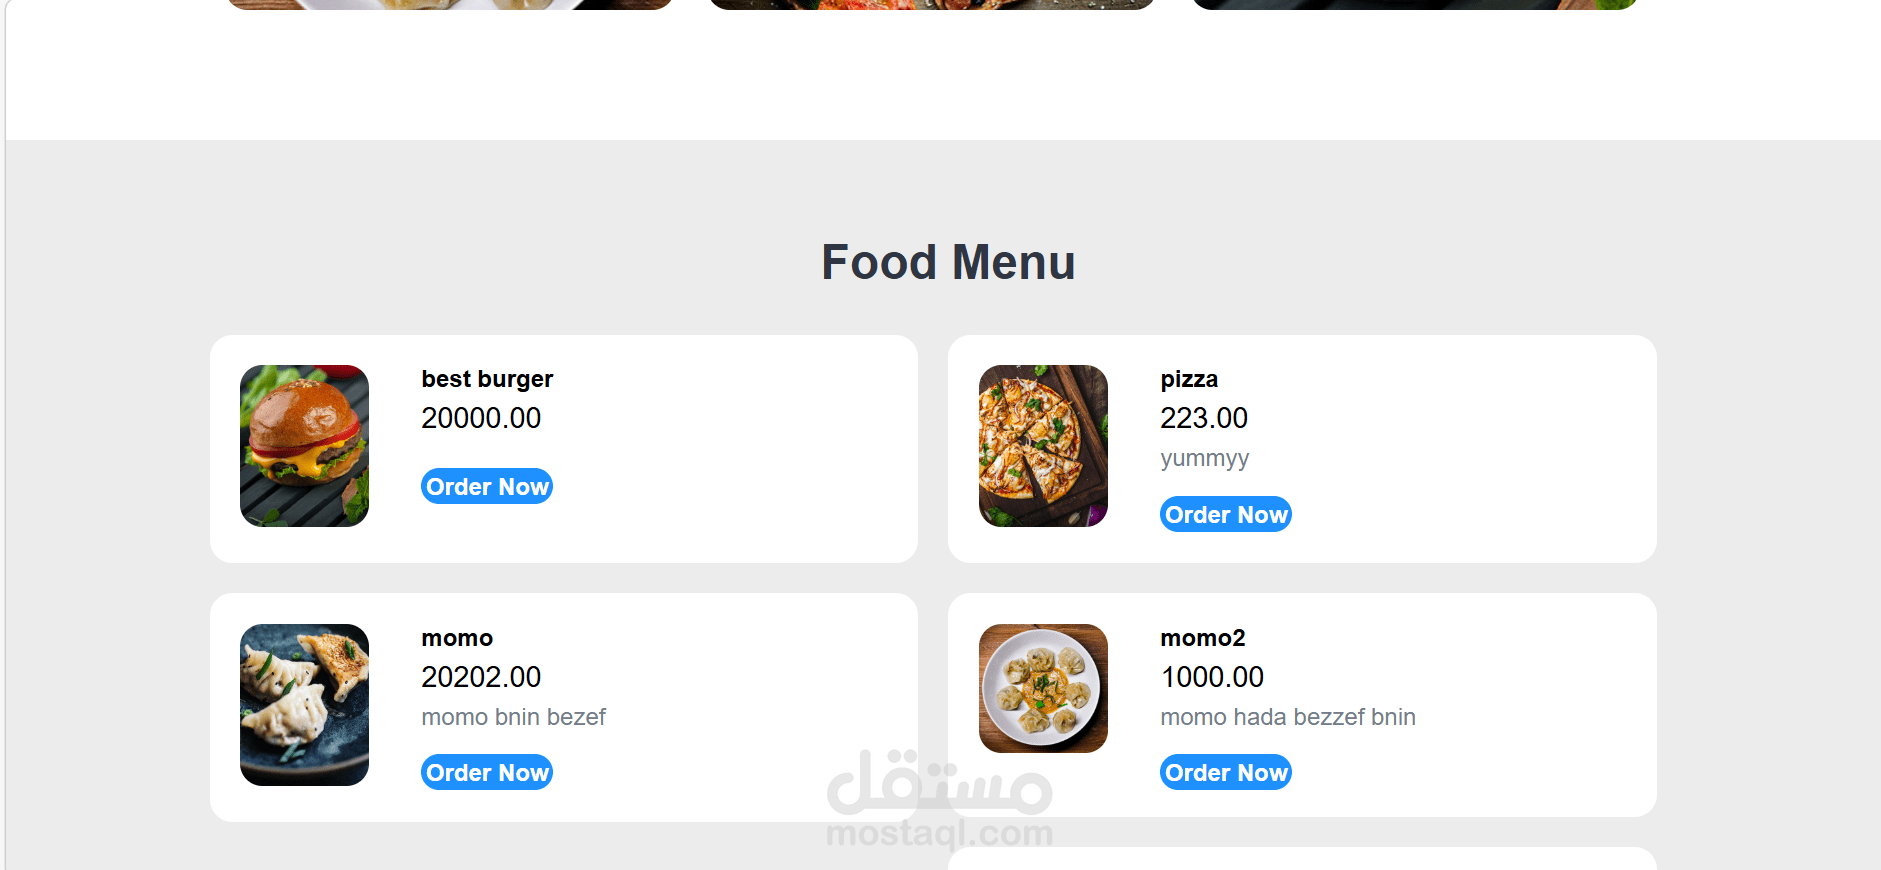This screenshot has height=870, width=1881.
Task: Click the 20000.00 burger price
Action: (481, 418)
